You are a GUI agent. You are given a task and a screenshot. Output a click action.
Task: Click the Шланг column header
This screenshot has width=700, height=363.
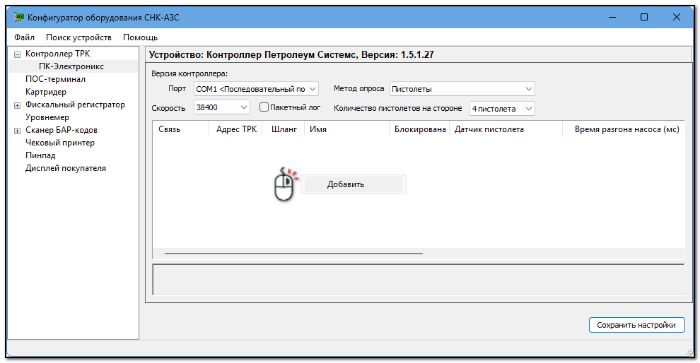284,129
